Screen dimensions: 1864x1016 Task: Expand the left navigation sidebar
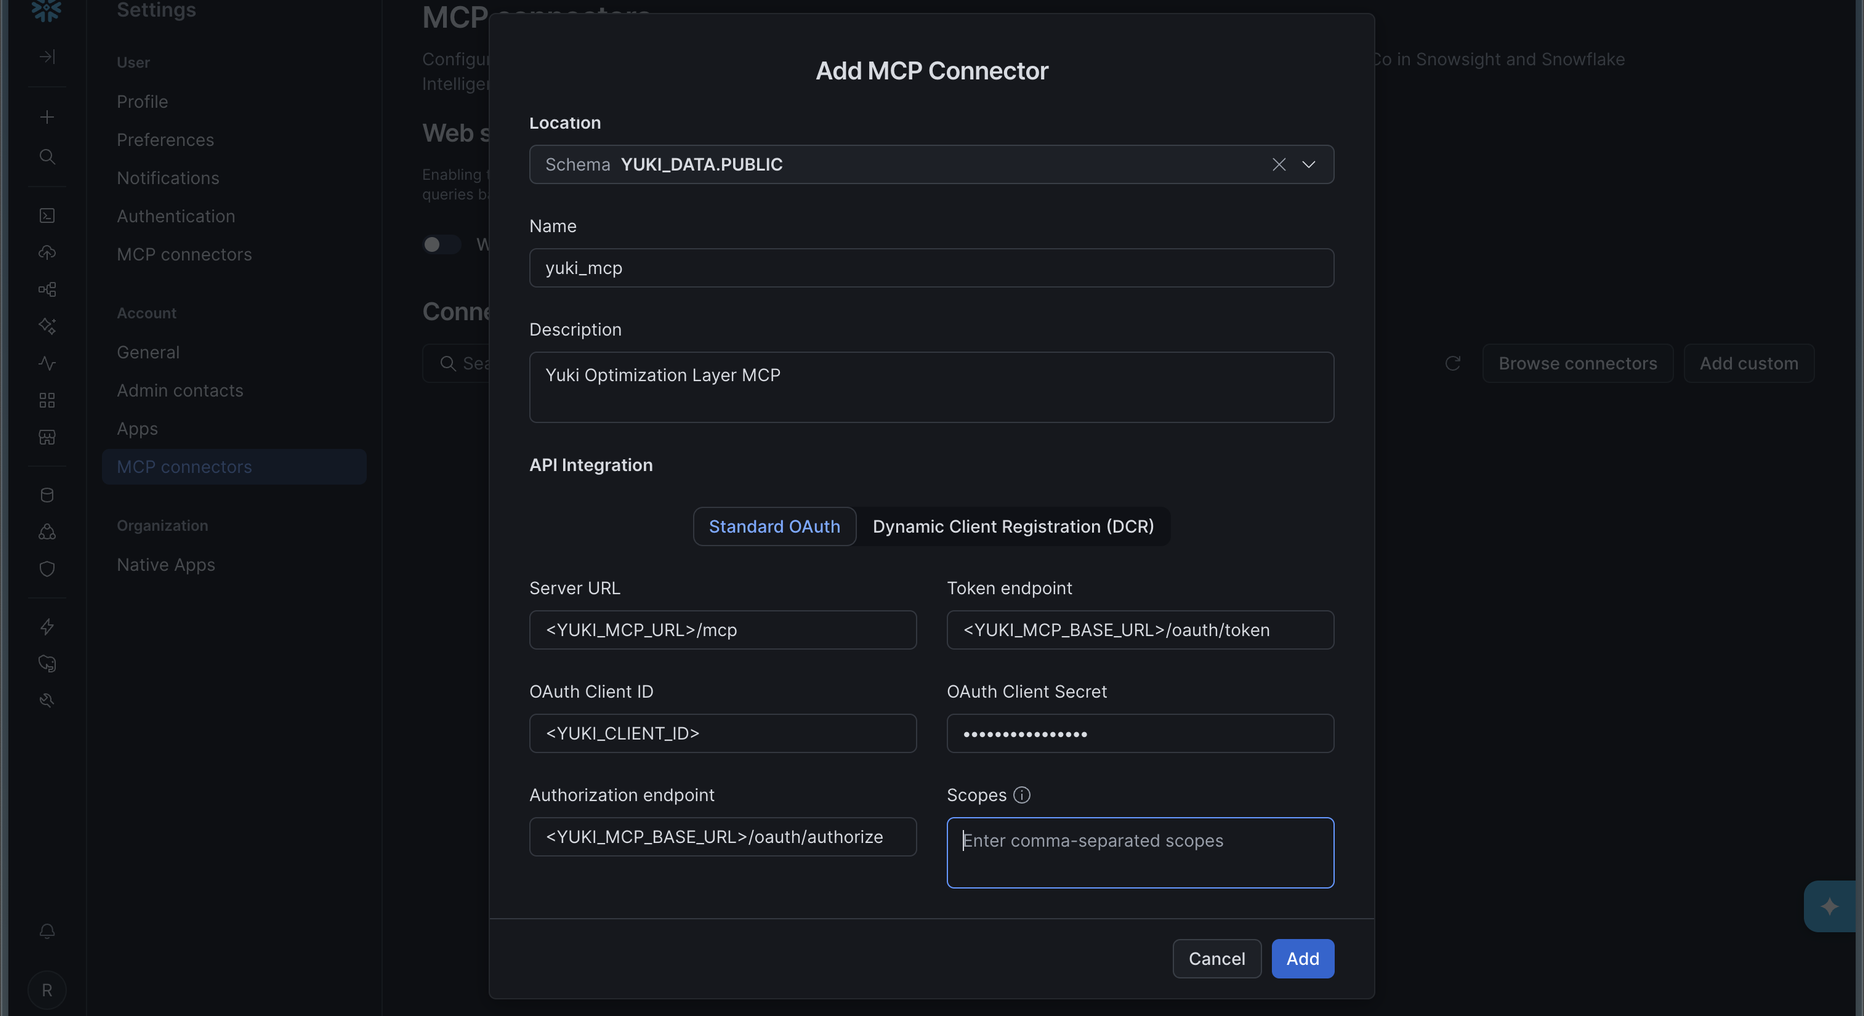[x=47, y=57]
